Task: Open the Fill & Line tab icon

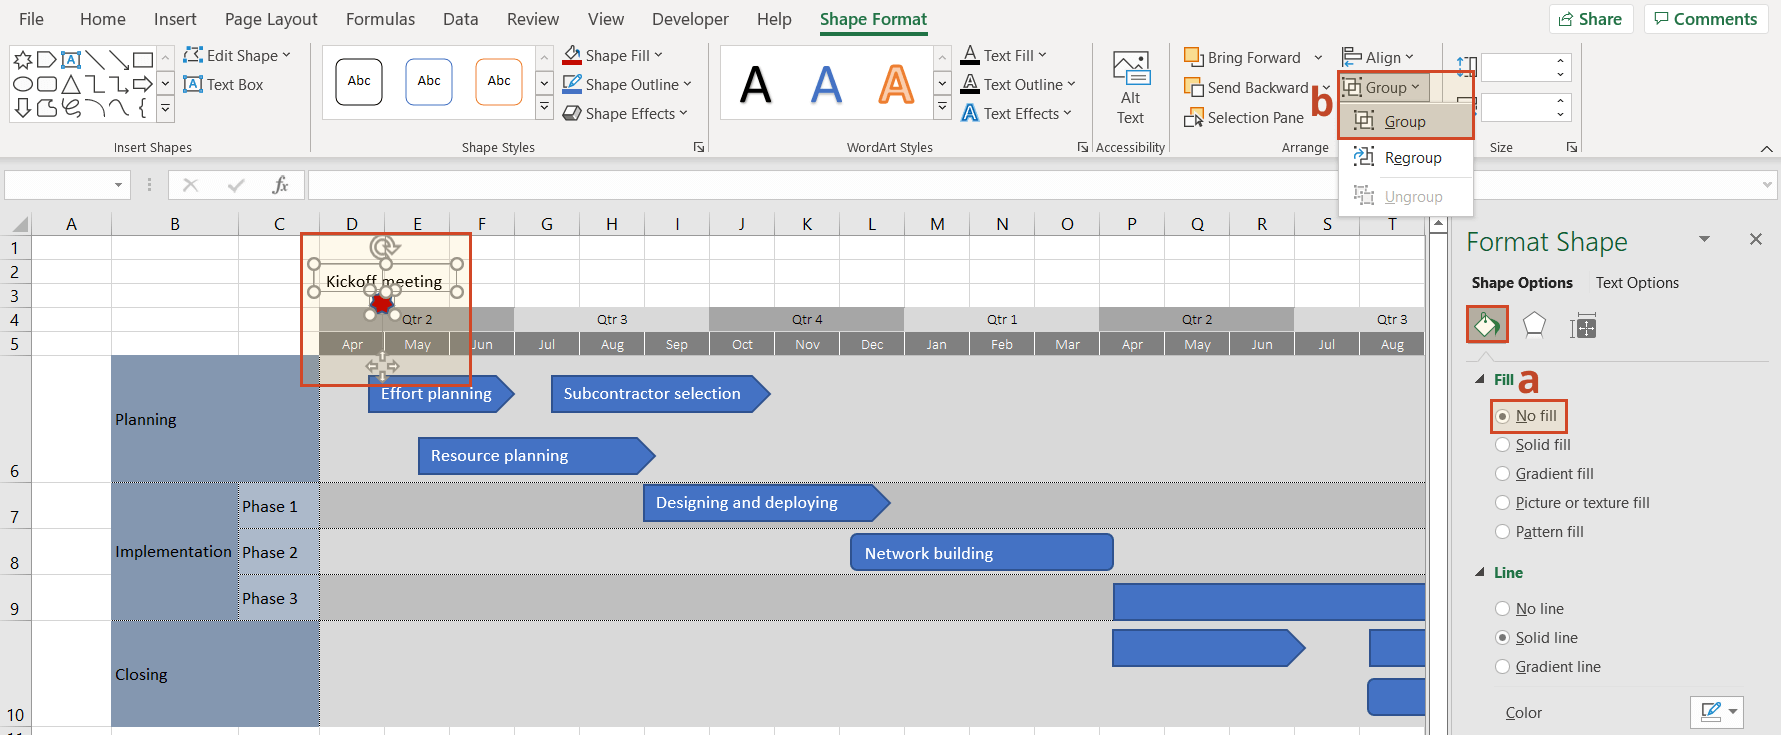Action: pyautogui.click(x=1487, y=325)
